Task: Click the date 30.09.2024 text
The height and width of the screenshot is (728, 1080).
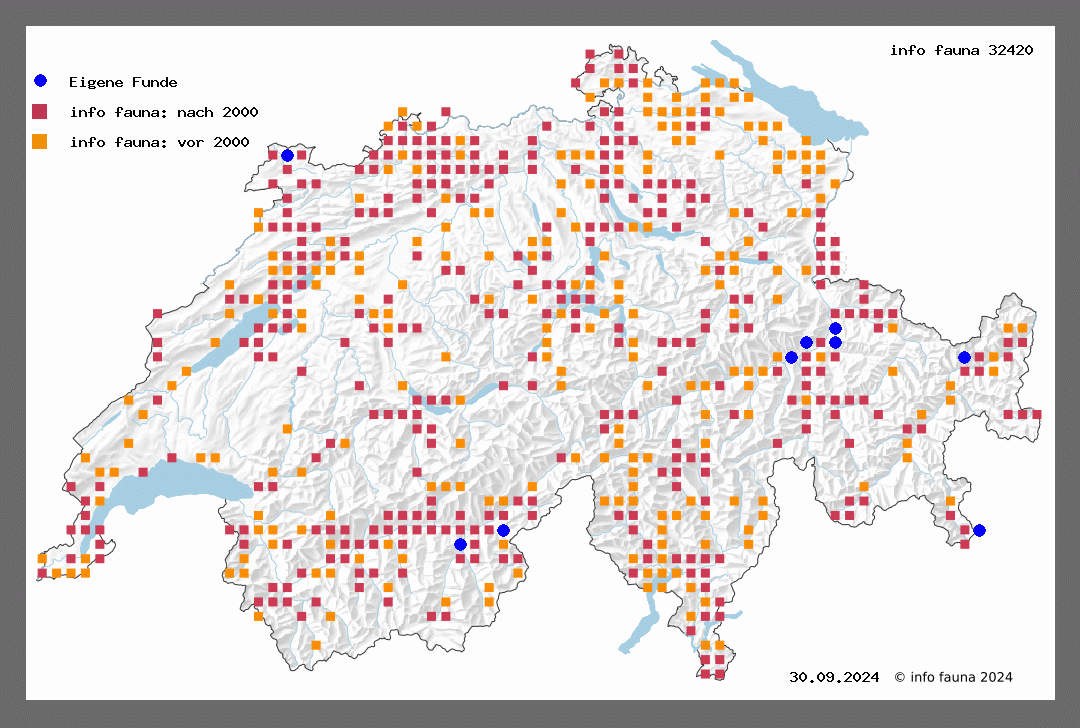Action: [834, 677]
